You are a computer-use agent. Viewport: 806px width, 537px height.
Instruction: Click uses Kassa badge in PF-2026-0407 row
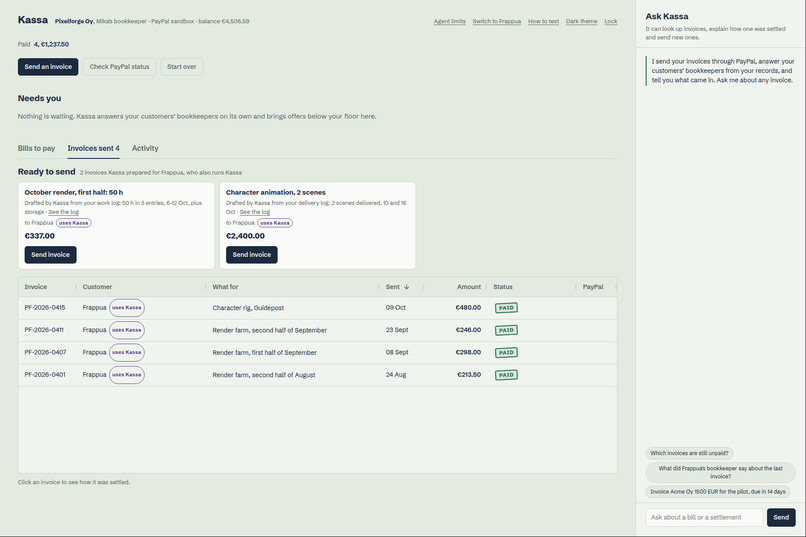point(127,353)
